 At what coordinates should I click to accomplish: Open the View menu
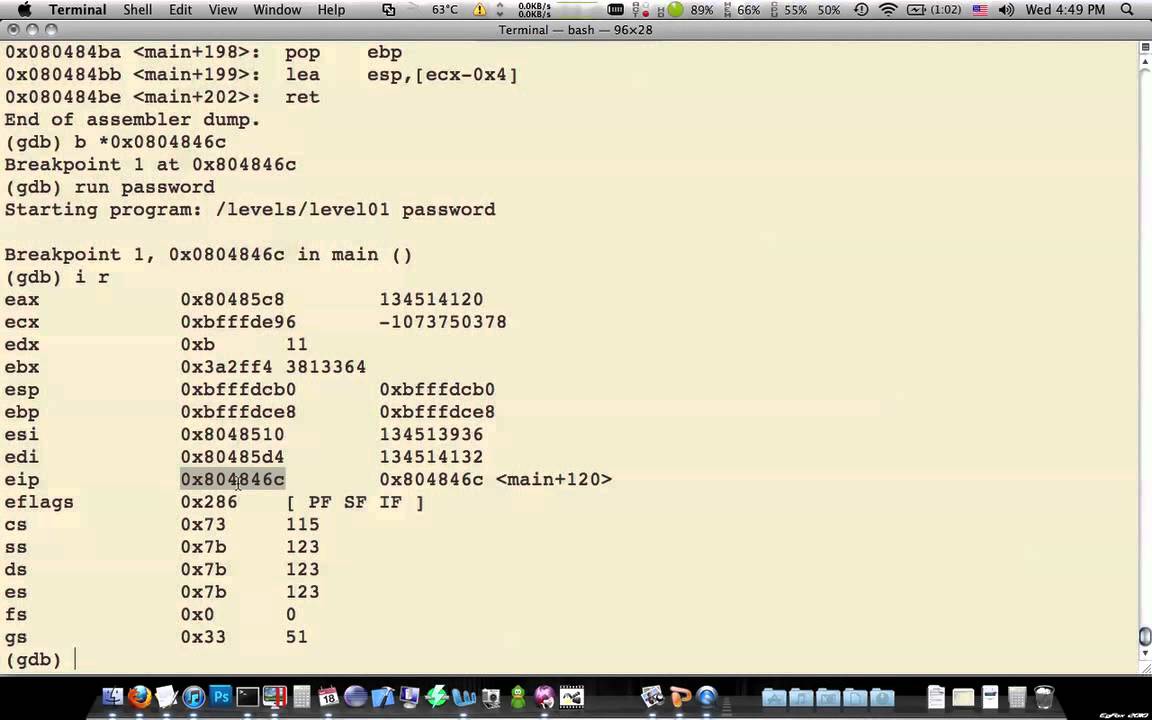(x=223, y=10)
